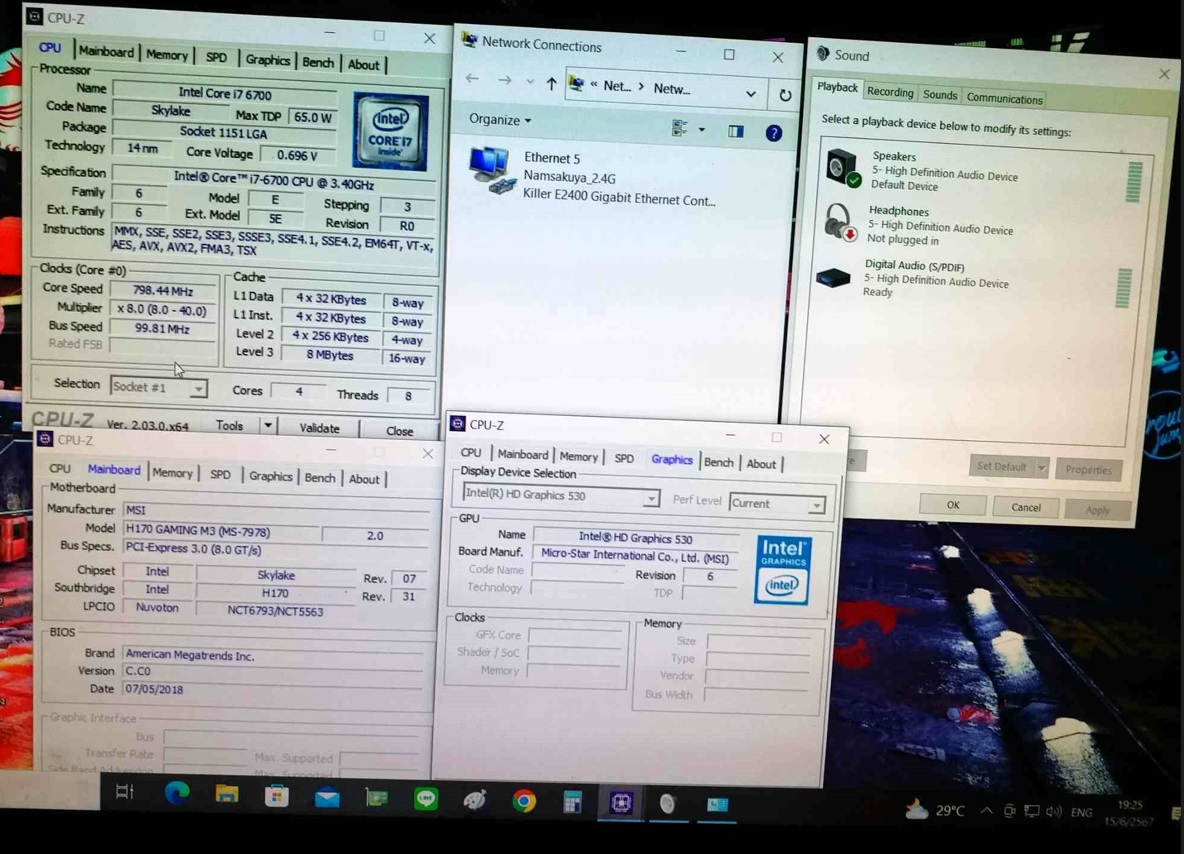
Task: Switch to the Recording tab in Sound
Action: (x=890, y=91)
